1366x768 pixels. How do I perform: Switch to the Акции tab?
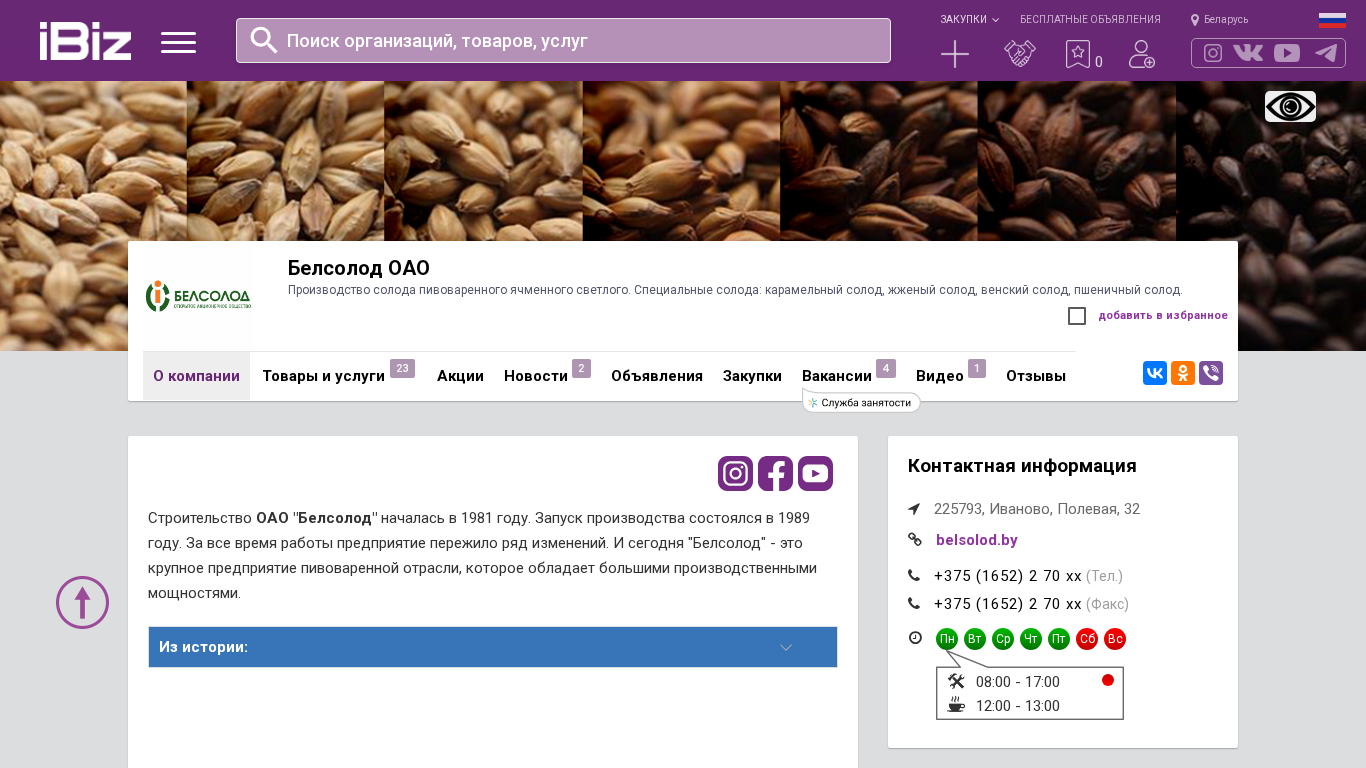pos(460,376)
